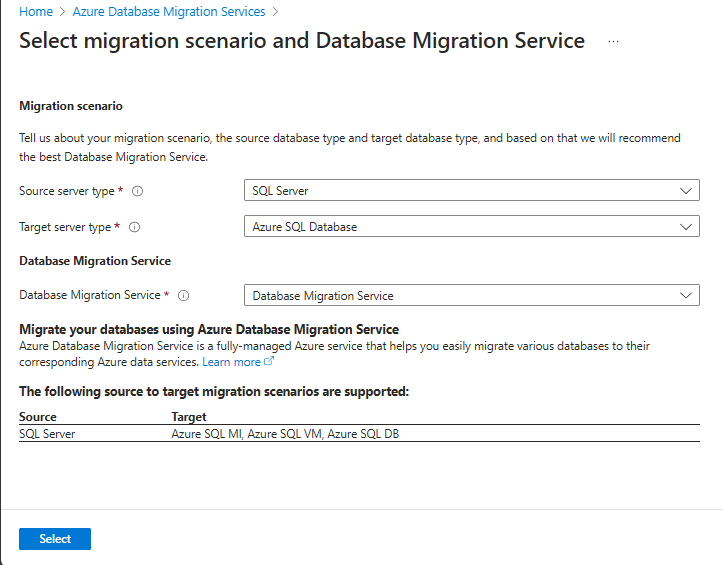Click the SQL Server table cell
Image resolution: width=723 pixels, height=565 pixels.
point(47,434)
